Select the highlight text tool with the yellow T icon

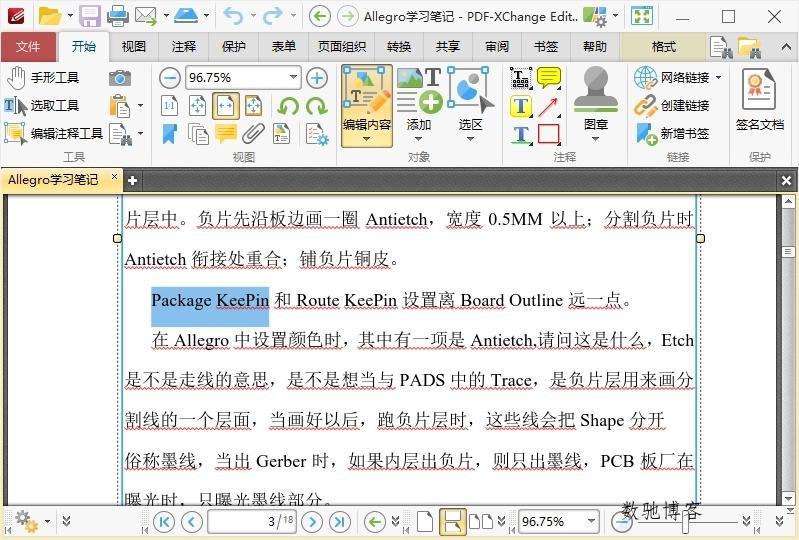tap(521, 106)
